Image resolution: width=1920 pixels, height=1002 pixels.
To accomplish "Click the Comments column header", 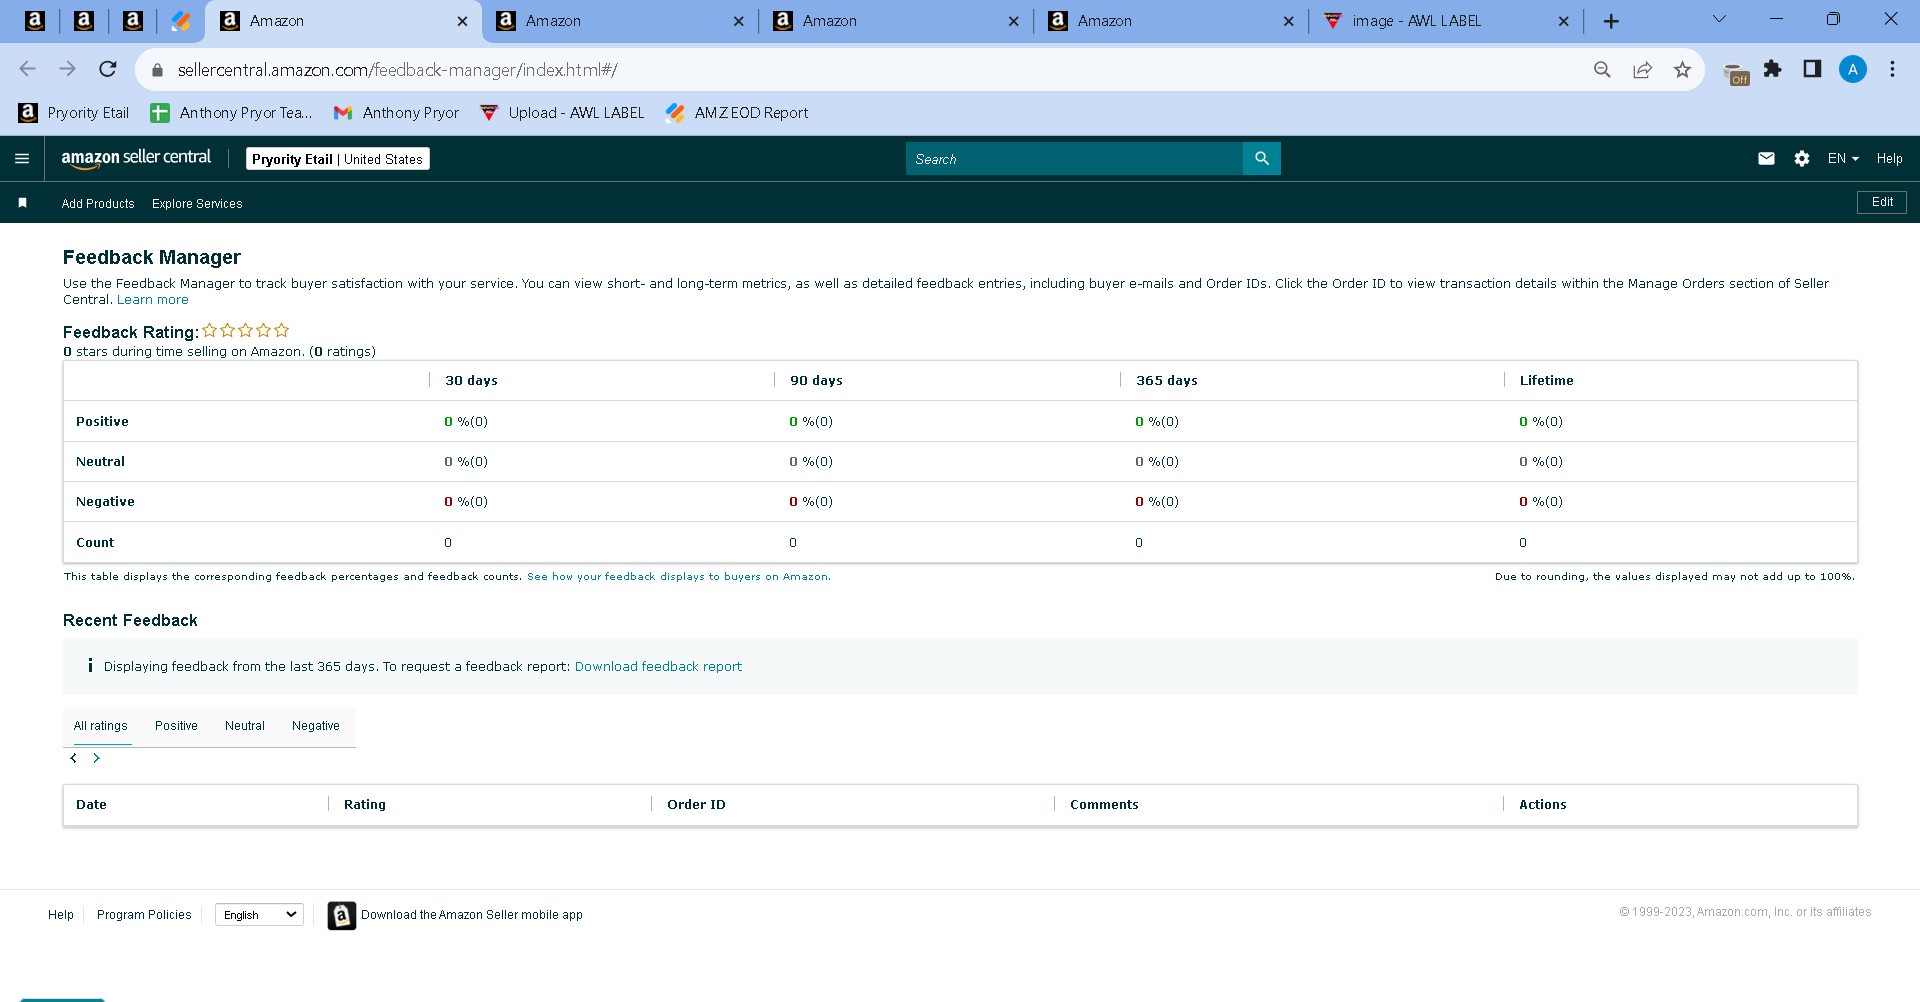I will tap(1104, 805).
